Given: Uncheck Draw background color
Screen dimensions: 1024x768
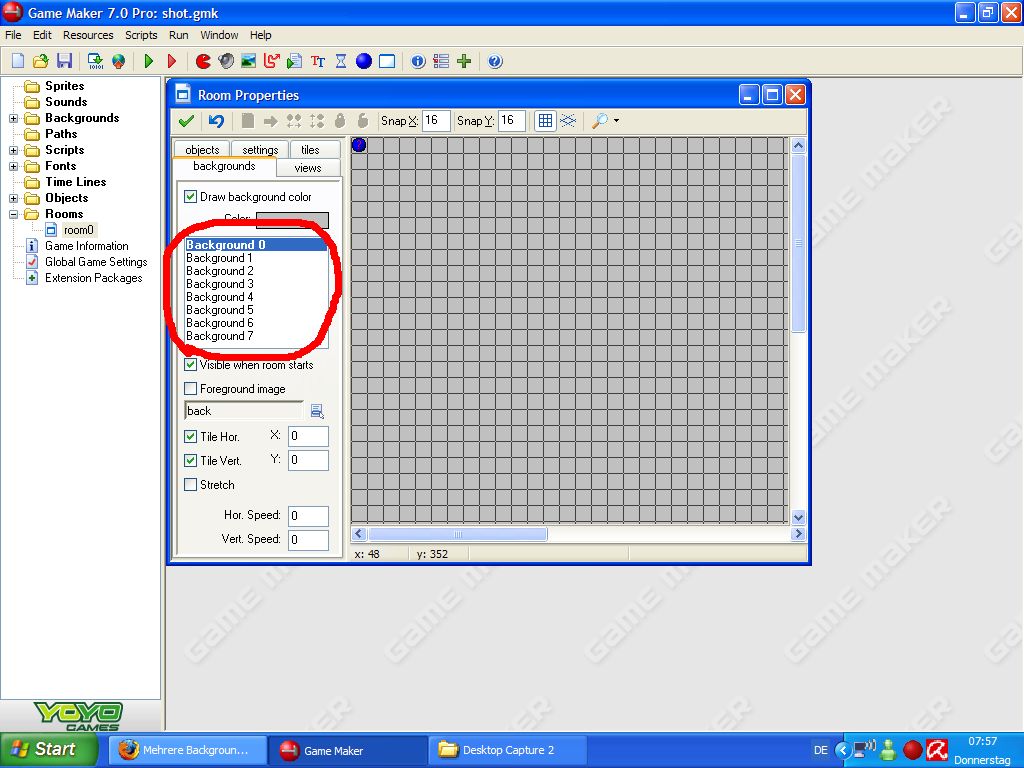Looking at the screenshot, I should coord(191,197).
